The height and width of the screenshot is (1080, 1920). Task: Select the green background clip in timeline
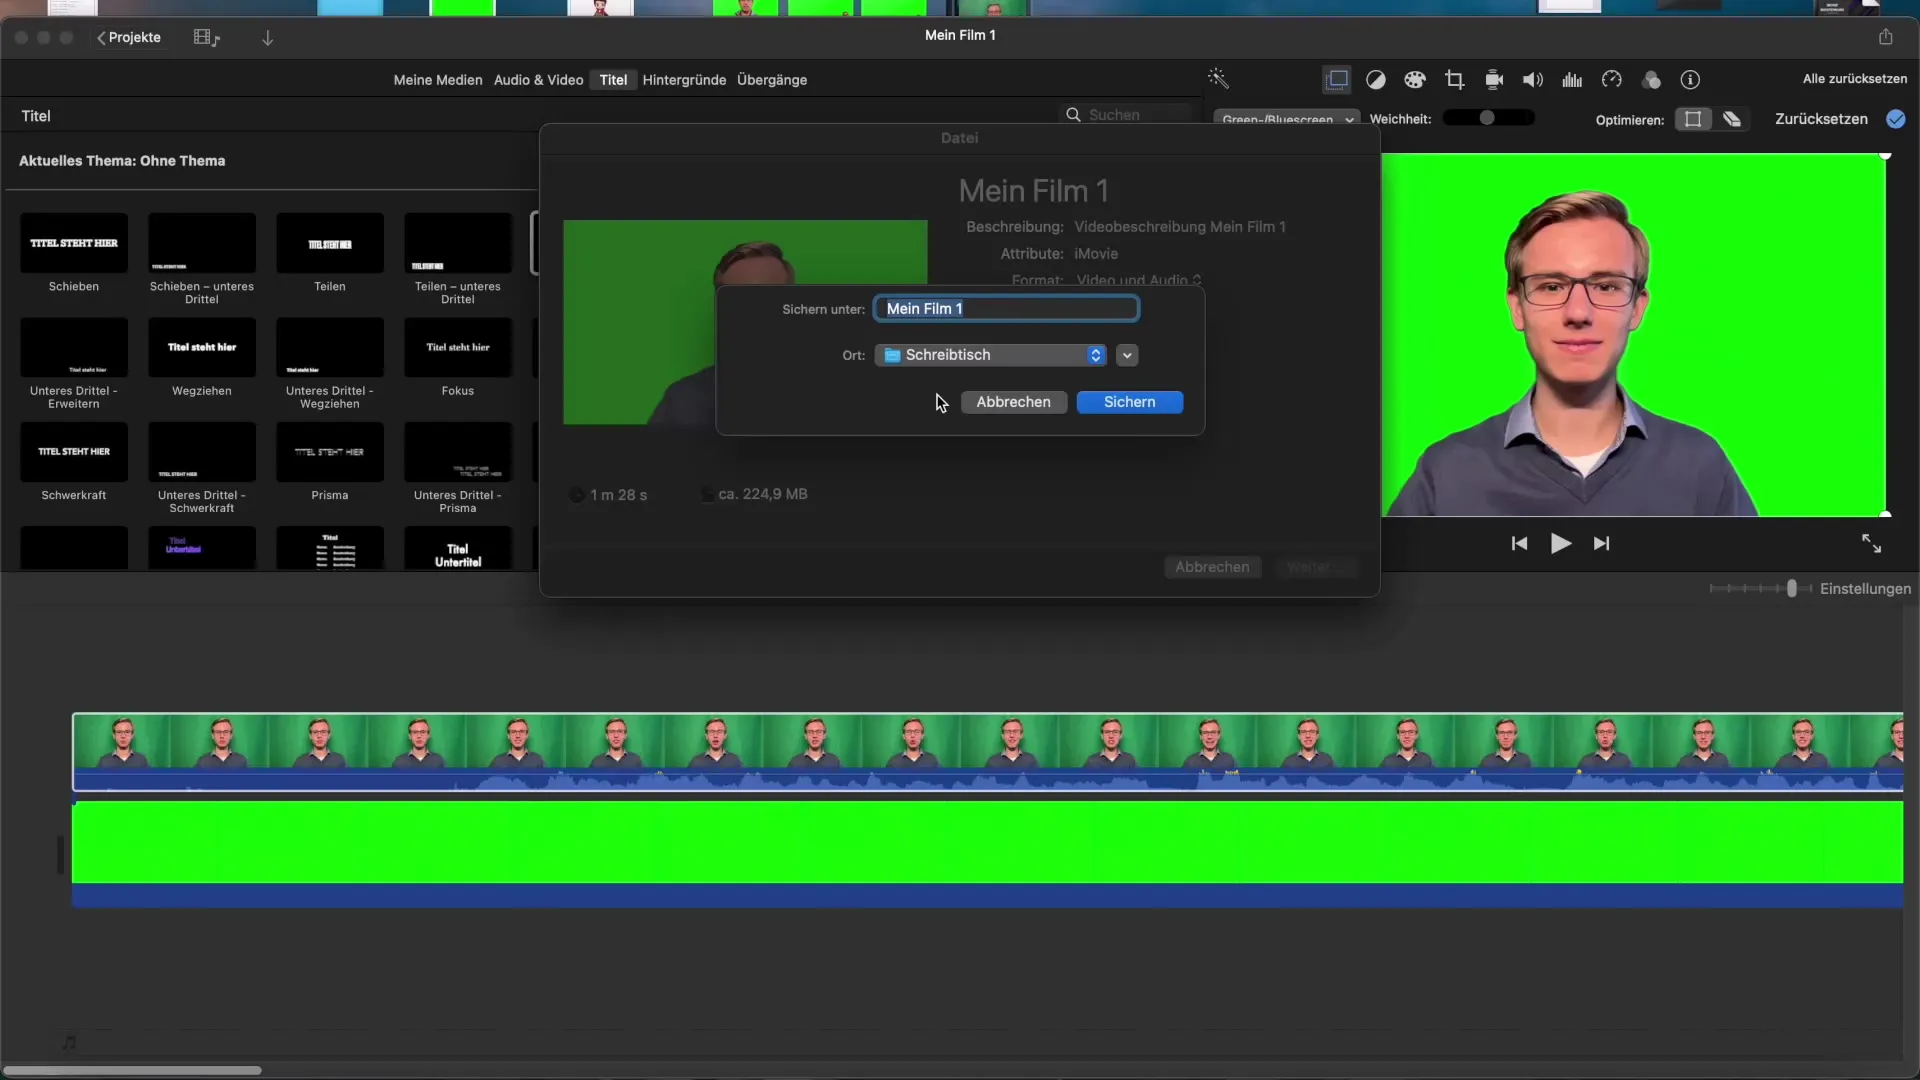pyautogui.click(x=987, y=854)
